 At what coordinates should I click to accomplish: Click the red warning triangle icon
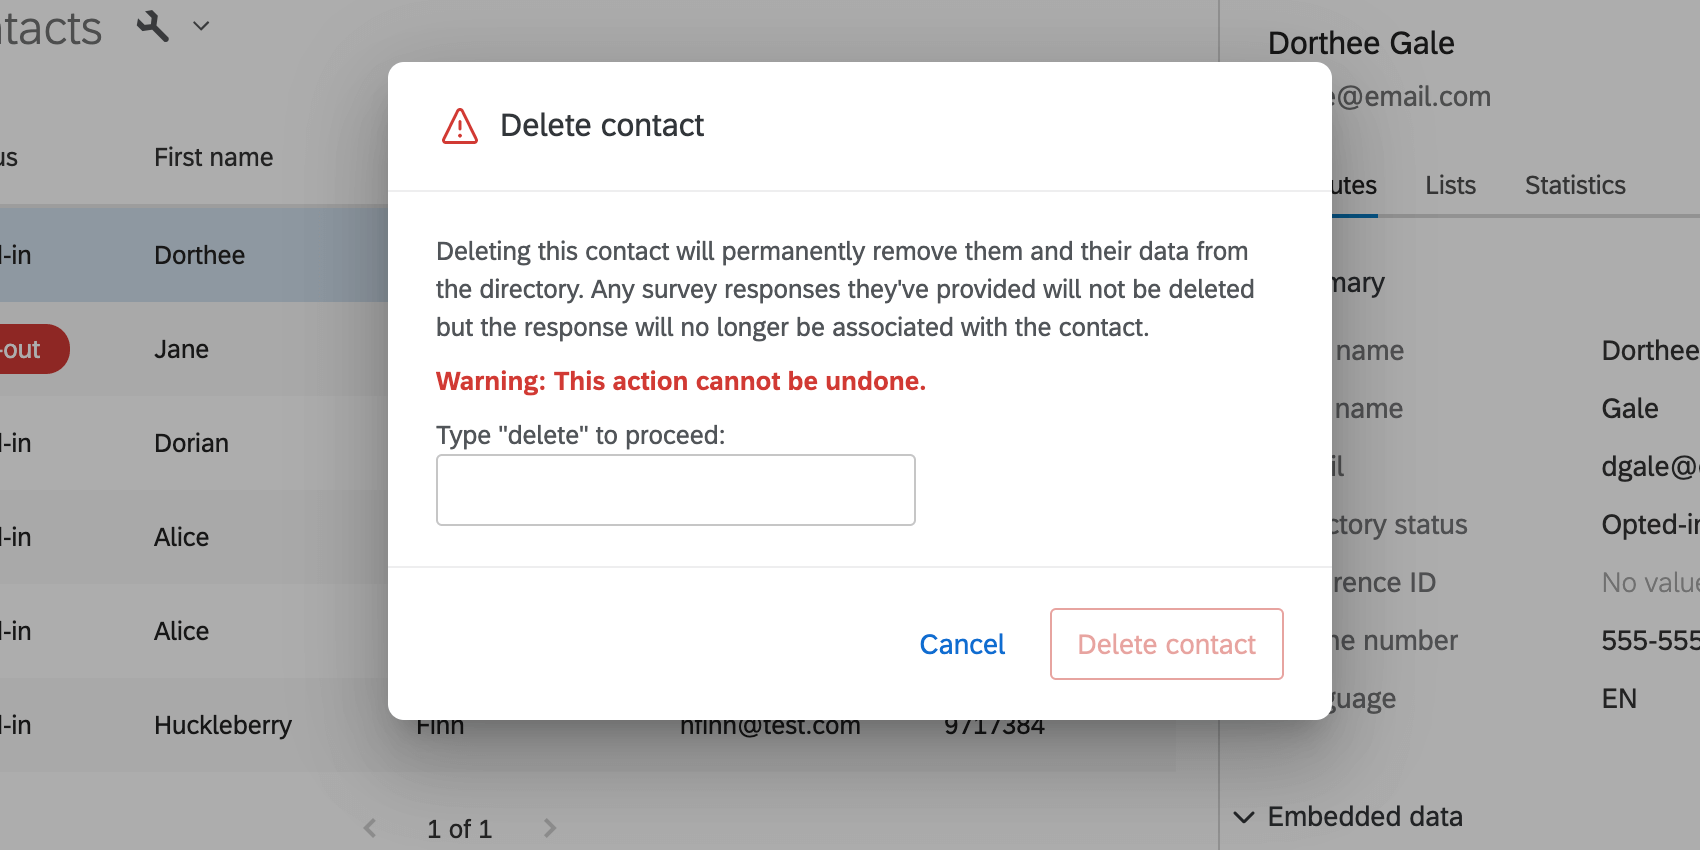tap(458, 126)
